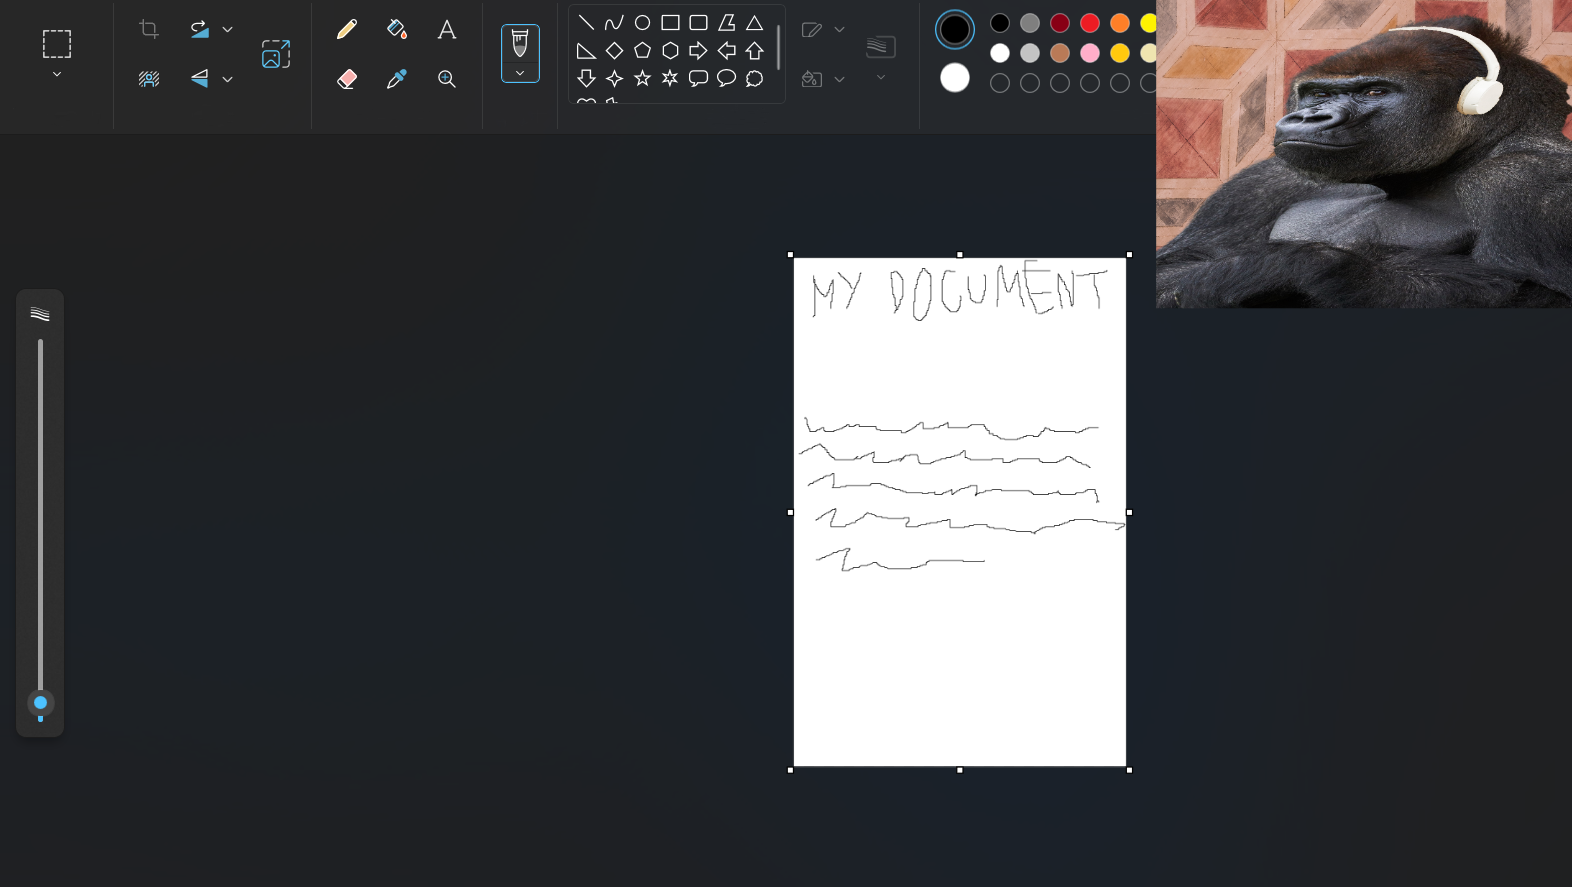Image resolution: width=1572 pixels, height=887 pixels.
Task: Pick the Up arrow shape
Action: [754, 50]
